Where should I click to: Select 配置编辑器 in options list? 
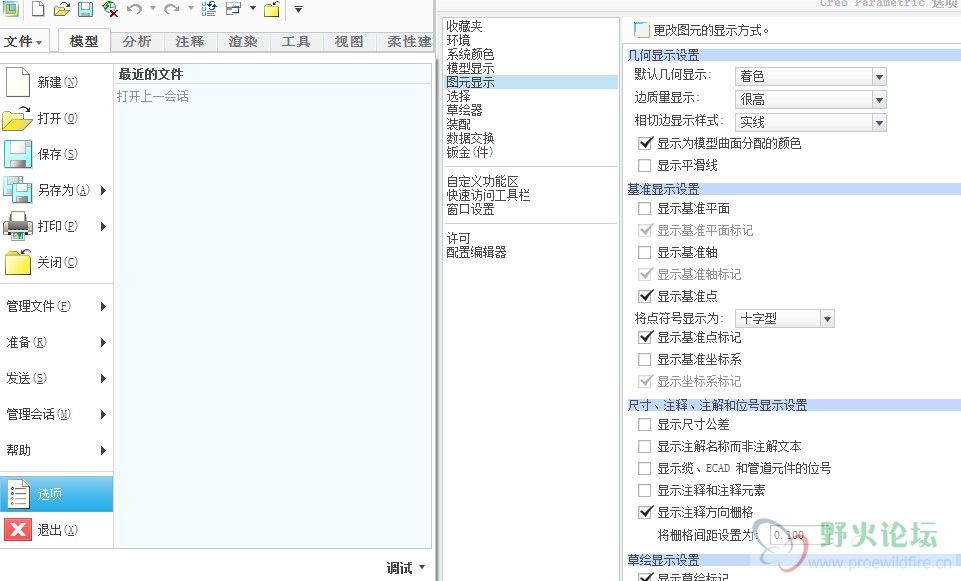(476, 252)
